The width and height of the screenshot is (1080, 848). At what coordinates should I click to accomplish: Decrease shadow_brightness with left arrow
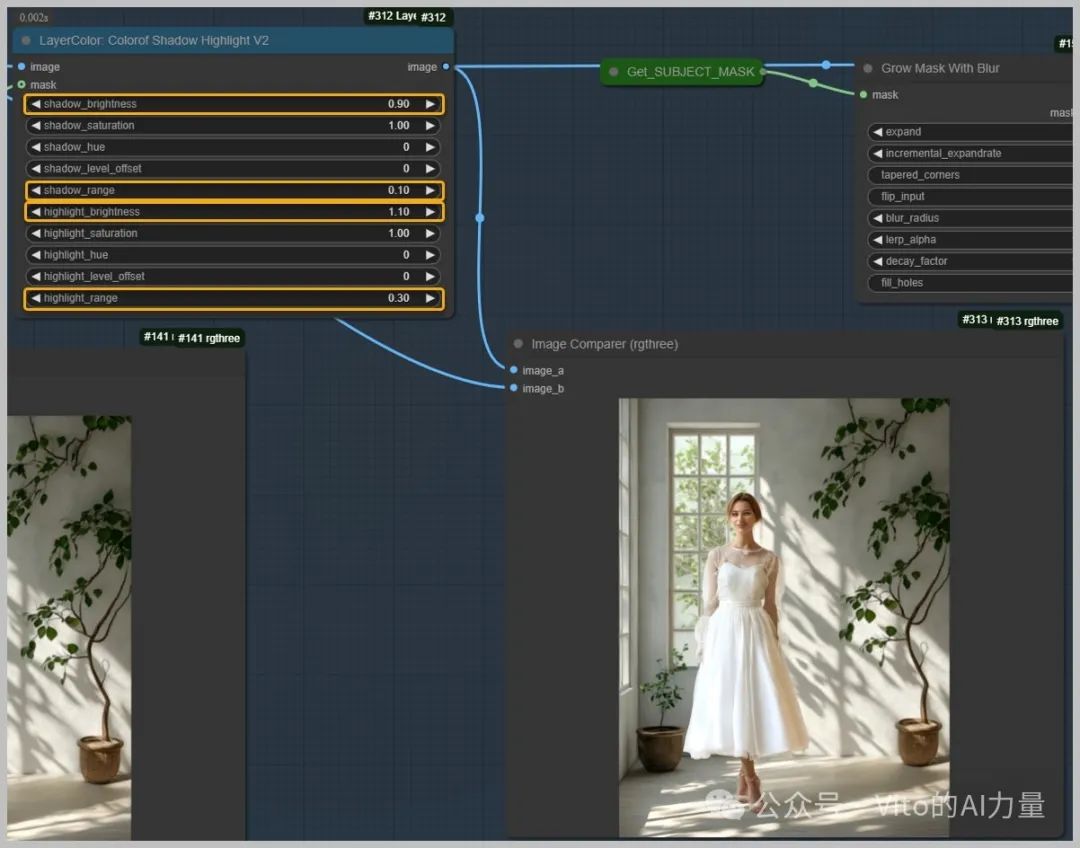pyautogui.click(x=36, y=104)
